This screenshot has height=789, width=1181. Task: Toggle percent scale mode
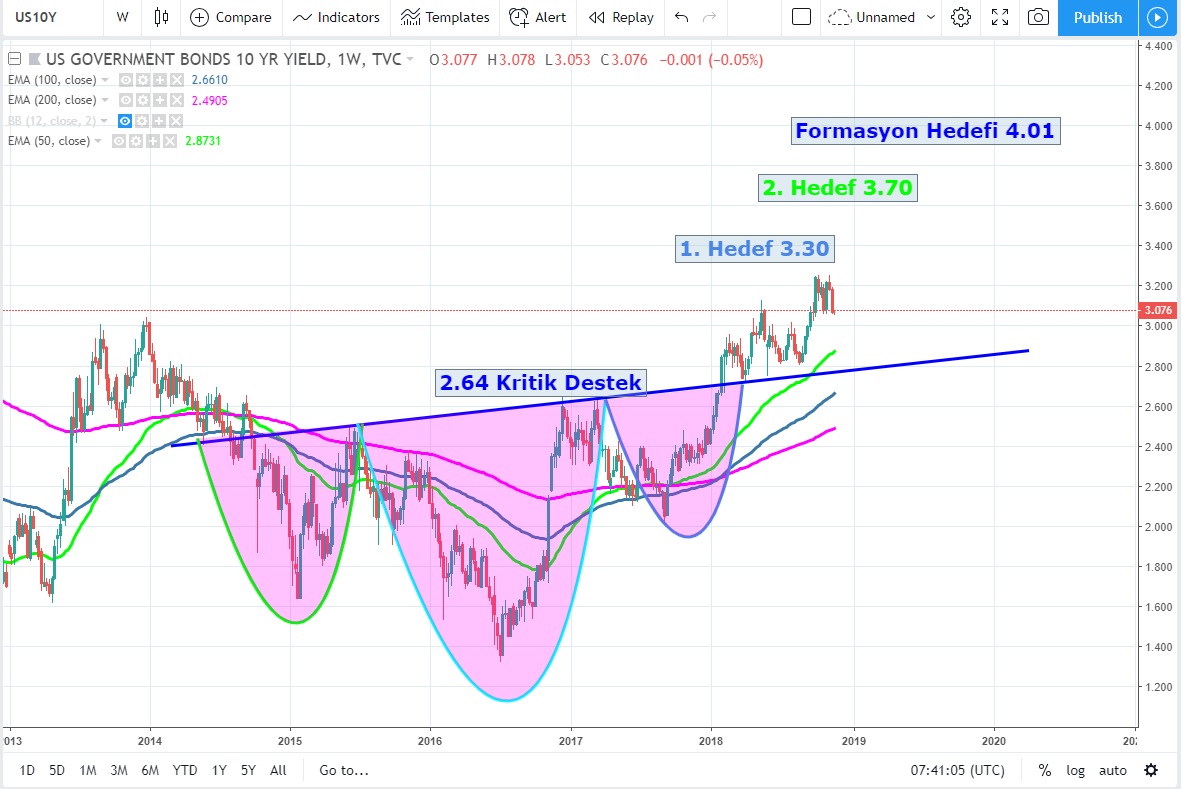1045,770
